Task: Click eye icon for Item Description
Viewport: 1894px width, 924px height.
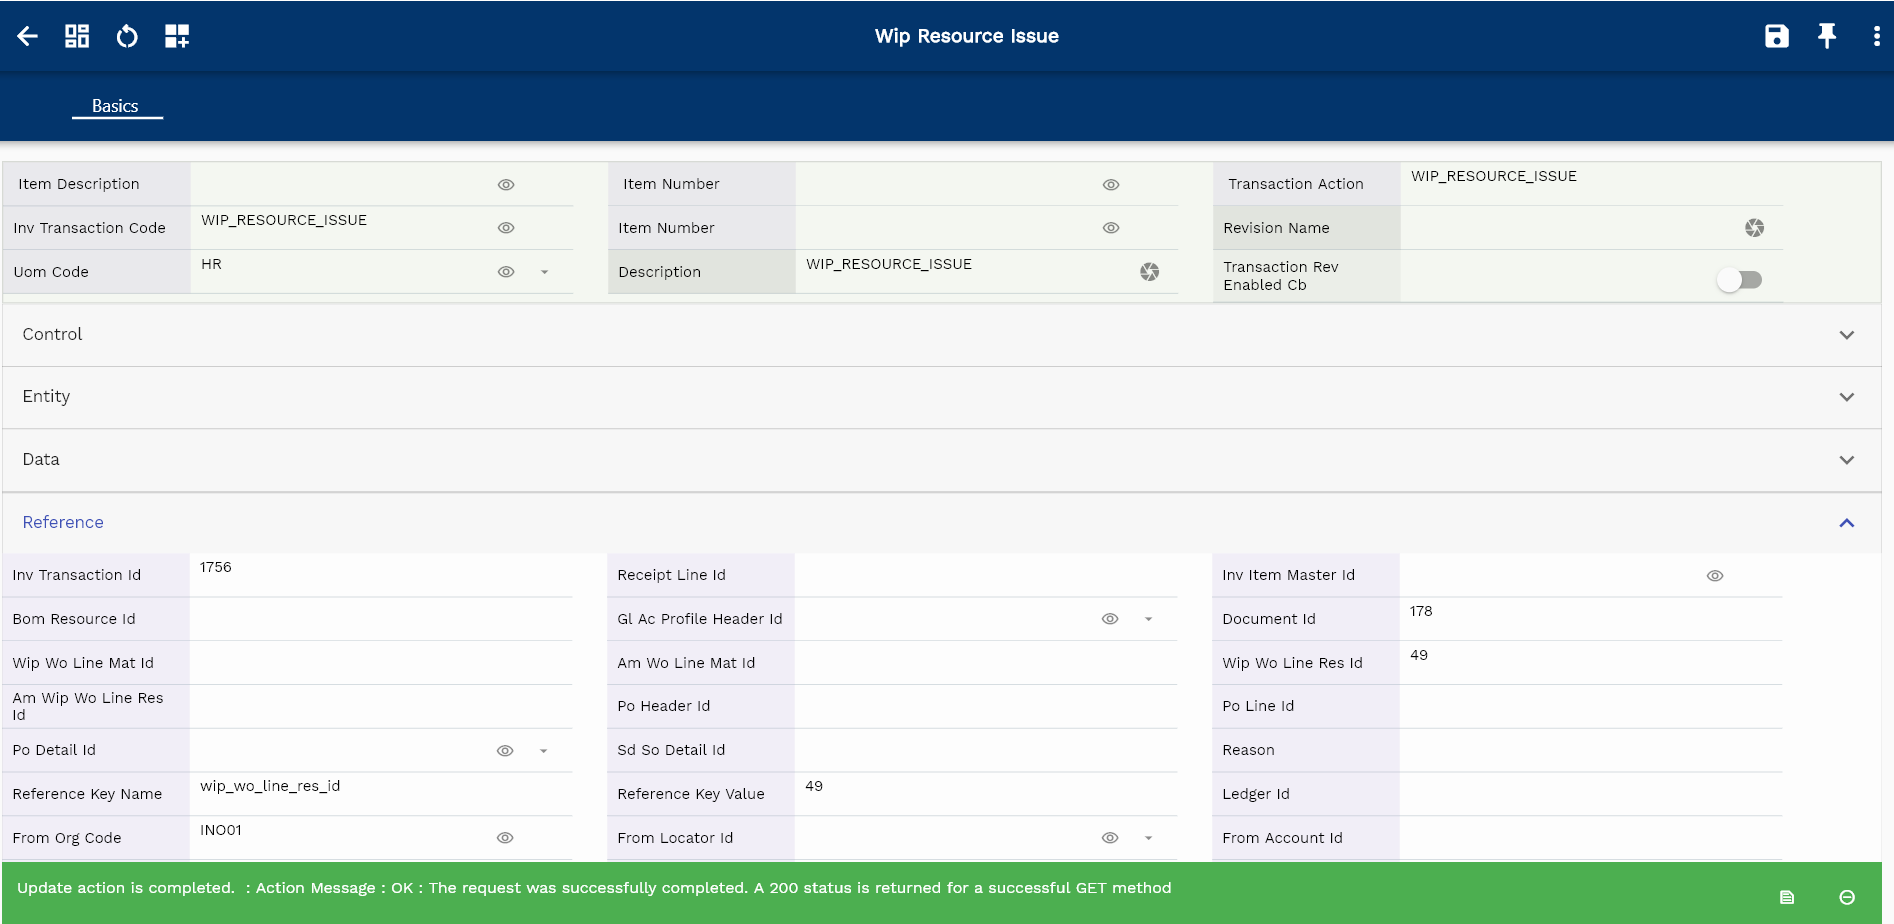Action: (x=506, y=185)
